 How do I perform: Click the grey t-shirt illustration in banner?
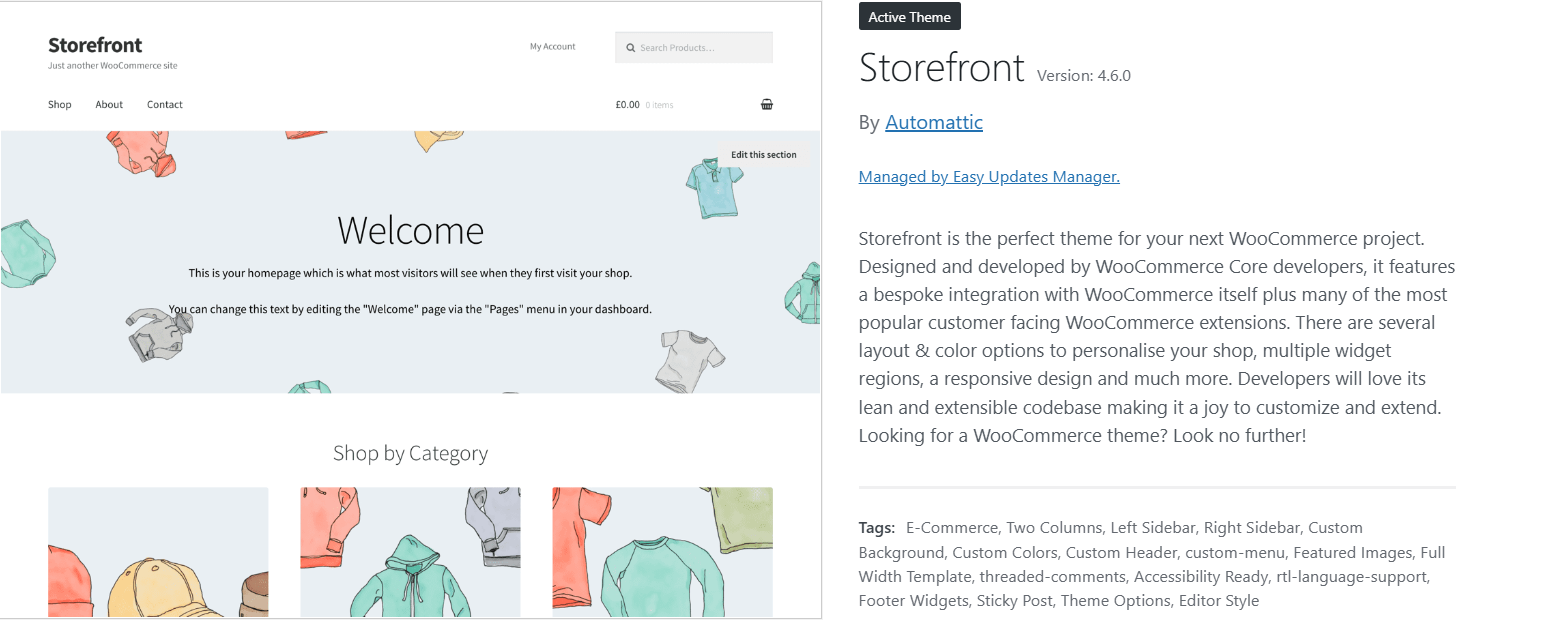690,360
